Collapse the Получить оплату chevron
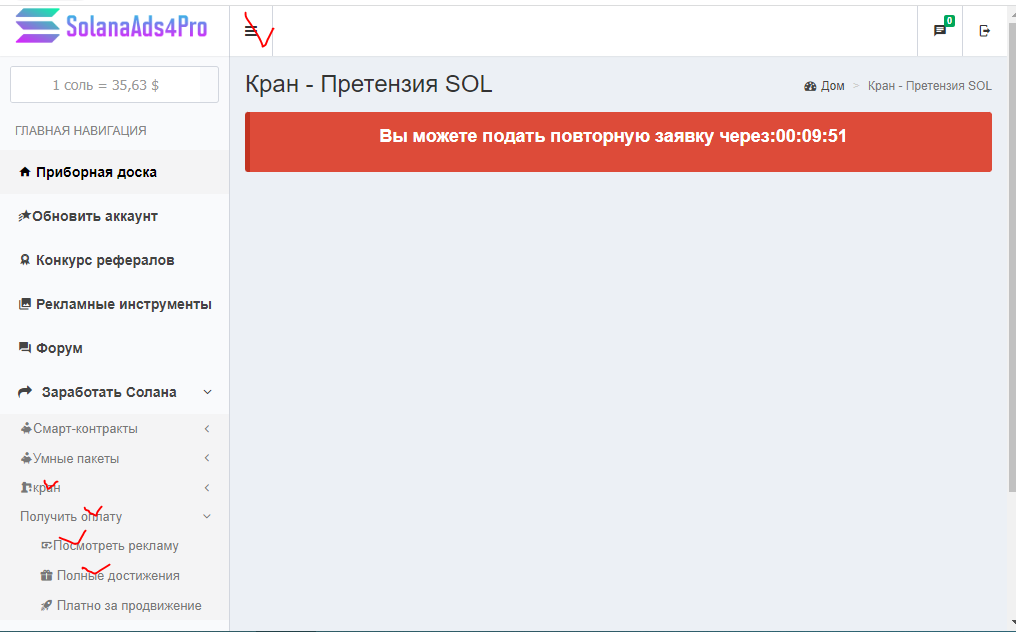 click(x=207, y=517)
